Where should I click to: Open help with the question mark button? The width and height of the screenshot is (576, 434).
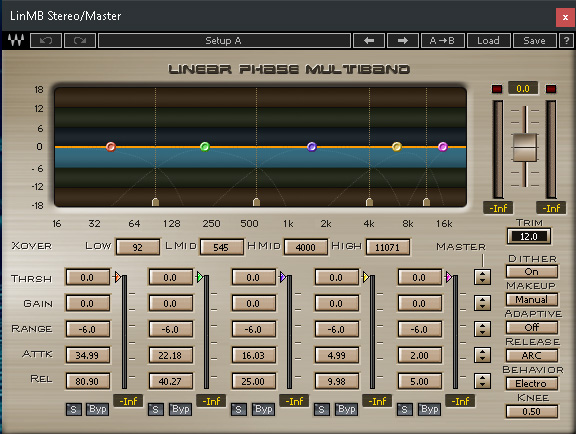(566, 40)
